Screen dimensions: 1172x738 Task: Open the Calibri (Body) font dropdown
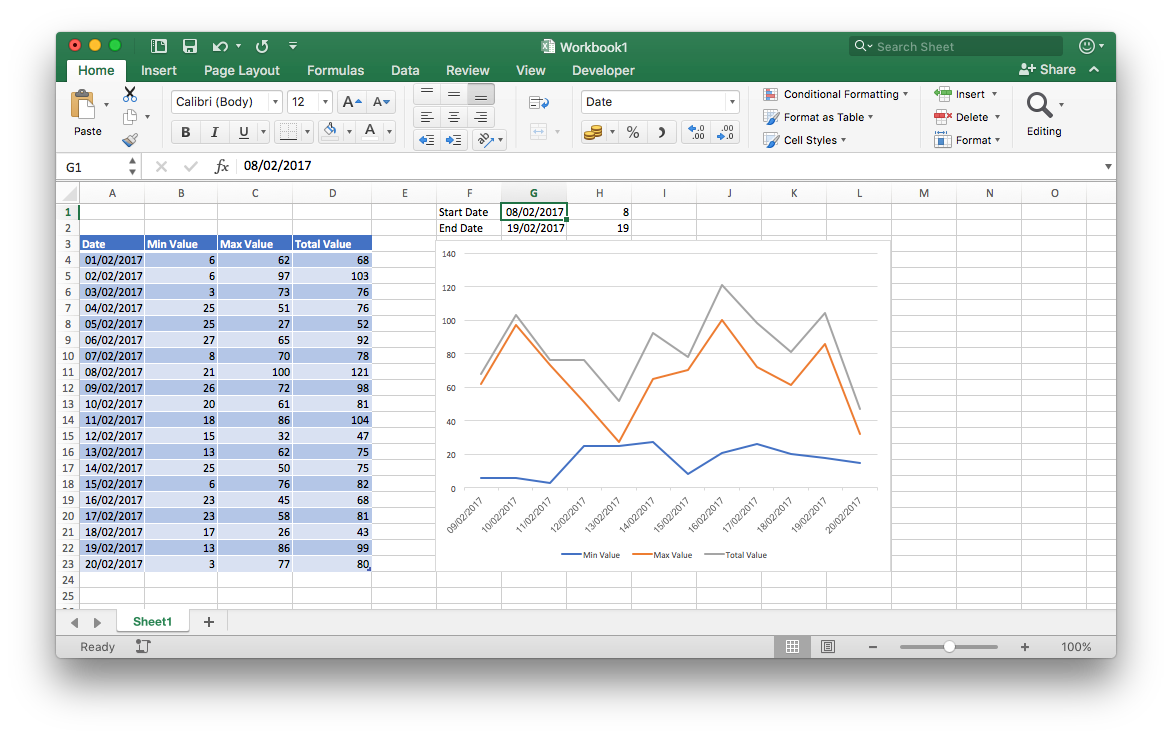coord(275,102)
